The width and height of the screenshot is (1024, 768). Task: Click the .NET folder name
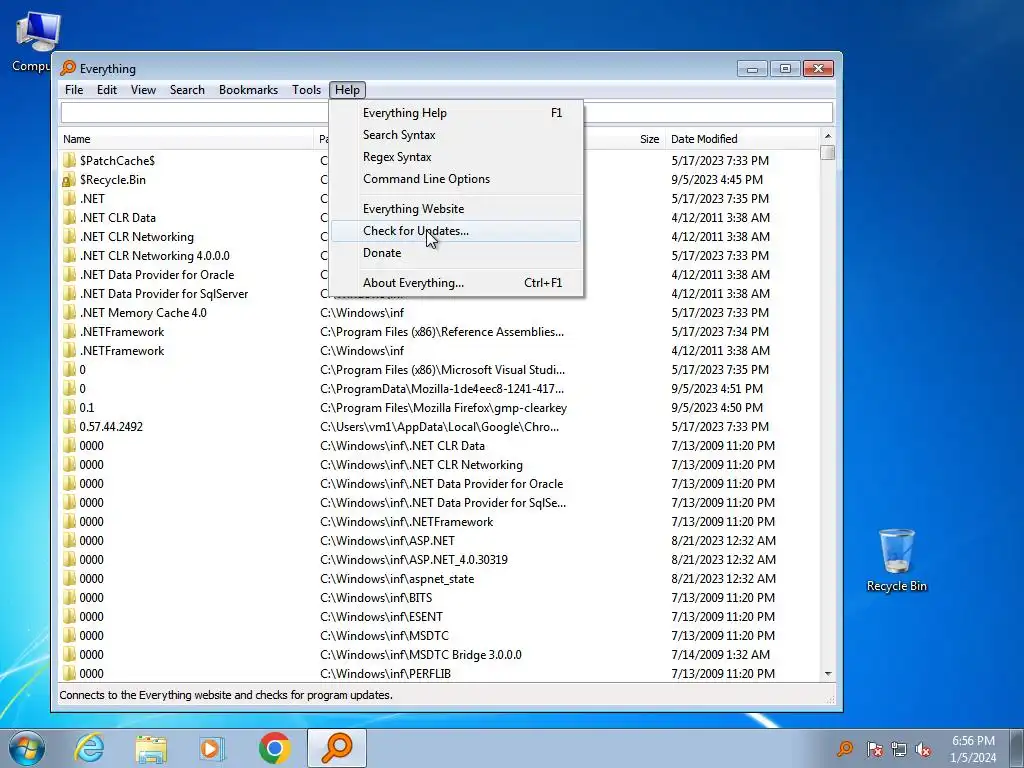pos(92,199)
